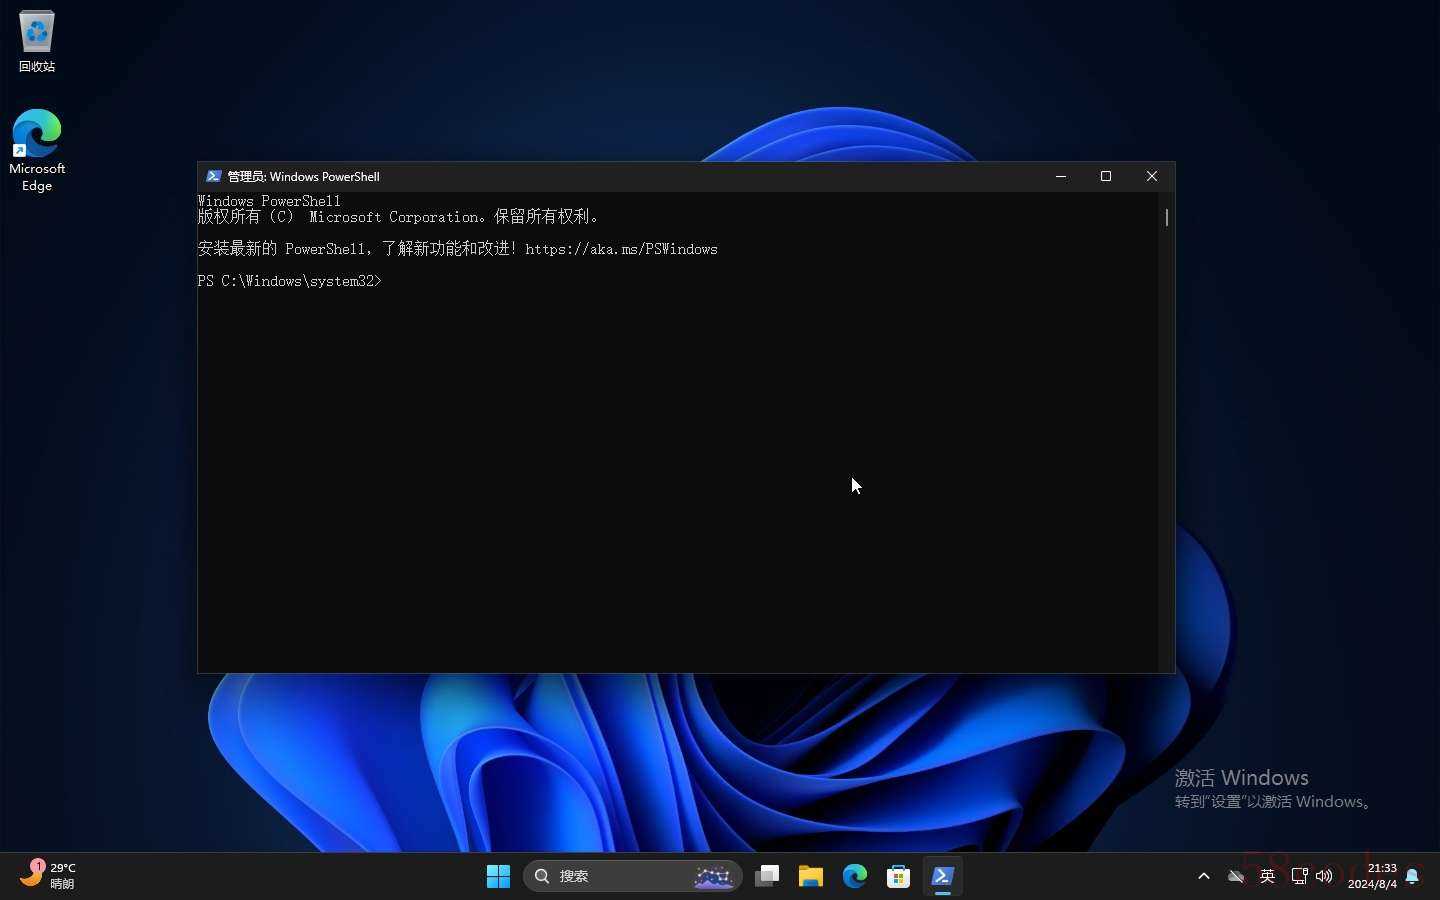Click the PS C:\Windows\system32> prompt line
Image resolution: width=1440 pixels, height=900 pixels.
coord(289,281)
